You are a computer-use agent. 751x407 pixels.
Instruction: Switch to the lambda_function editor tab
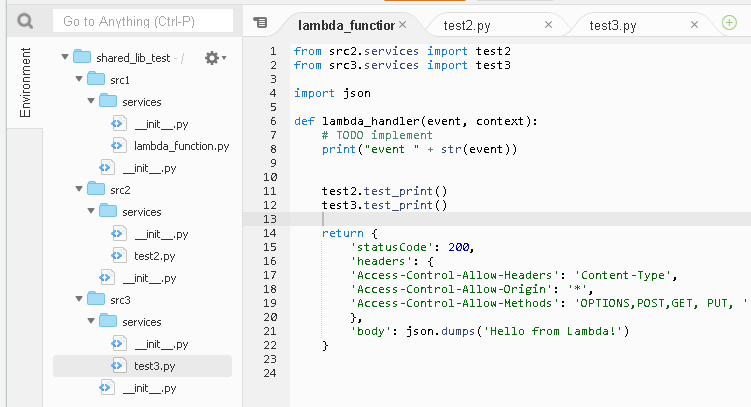(346, 25)
